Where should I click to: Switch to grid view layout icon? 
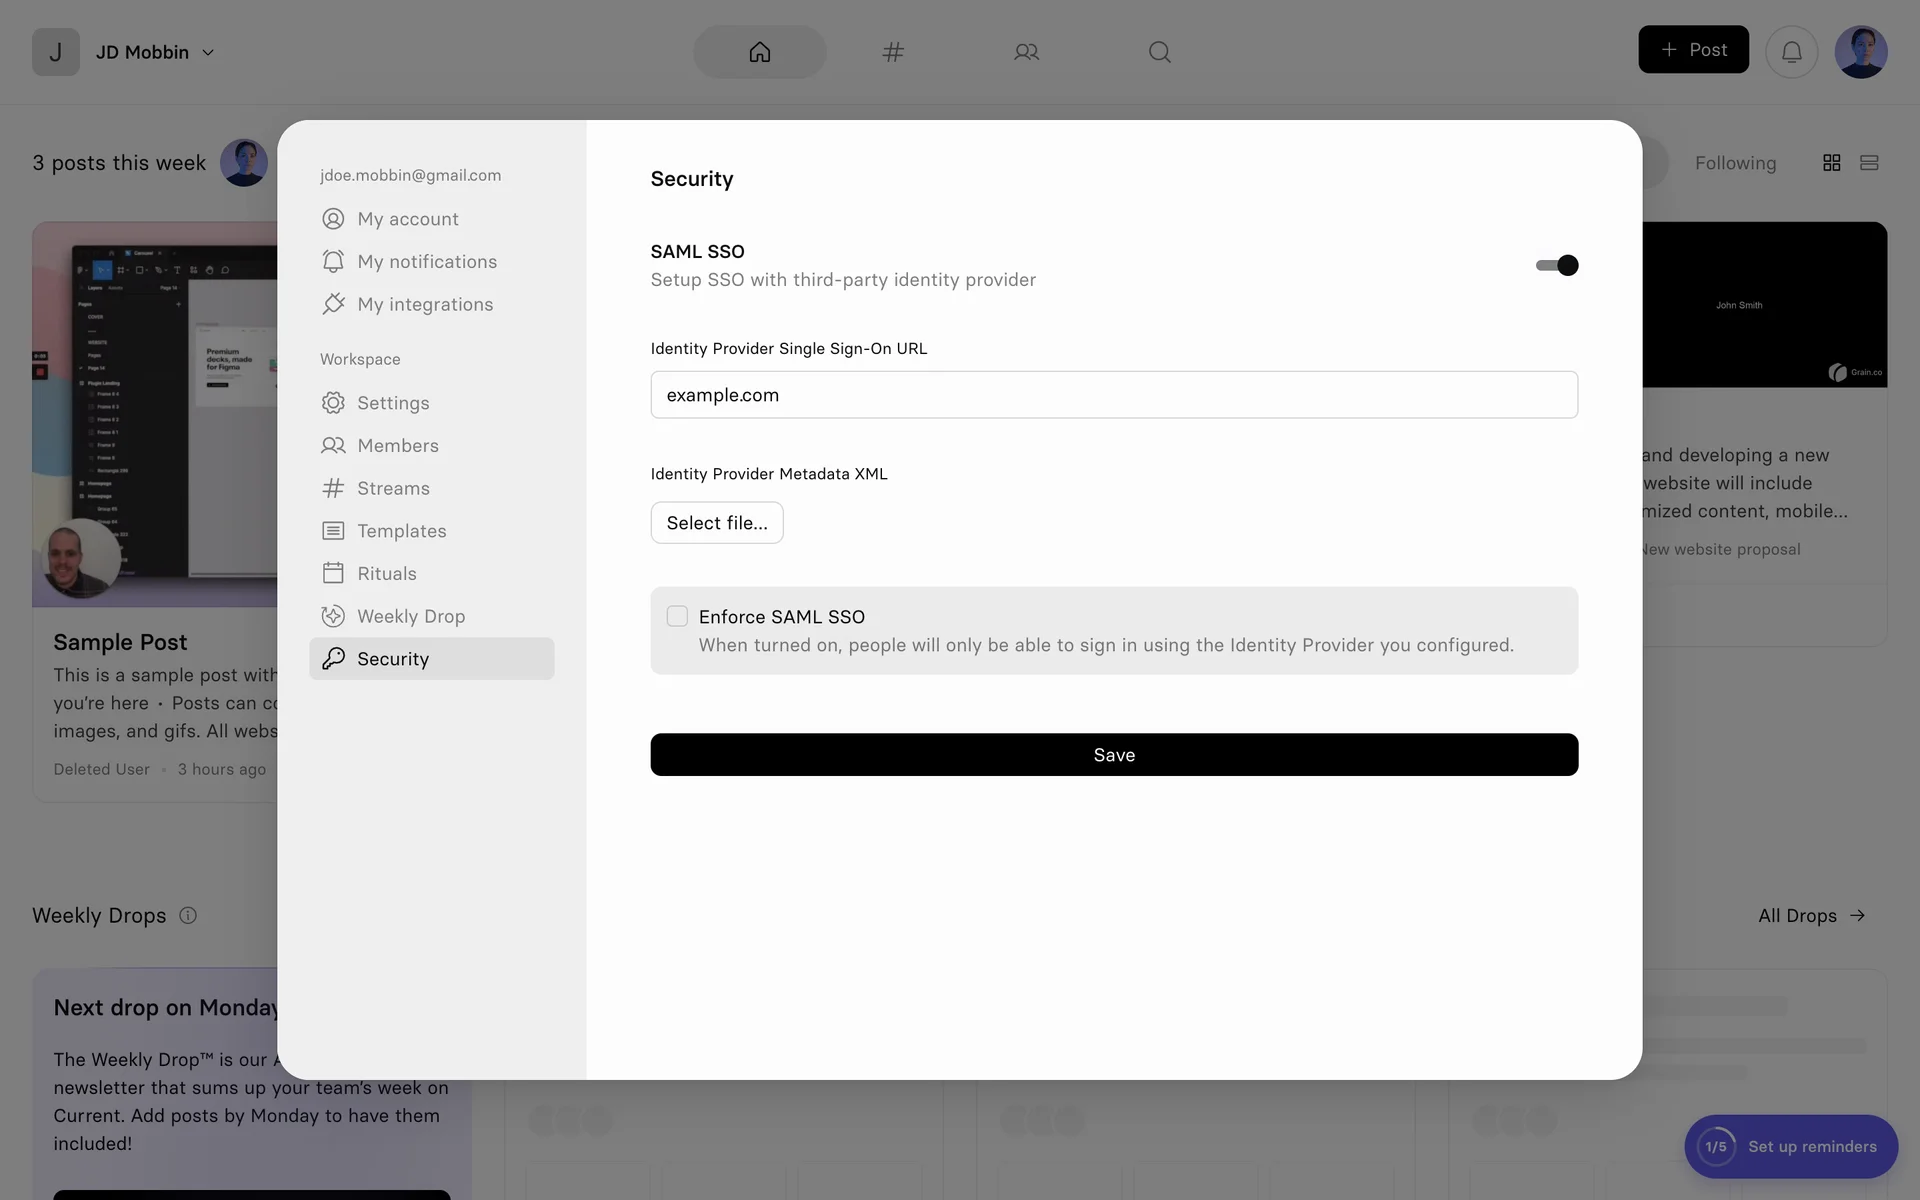[1831, 163]
